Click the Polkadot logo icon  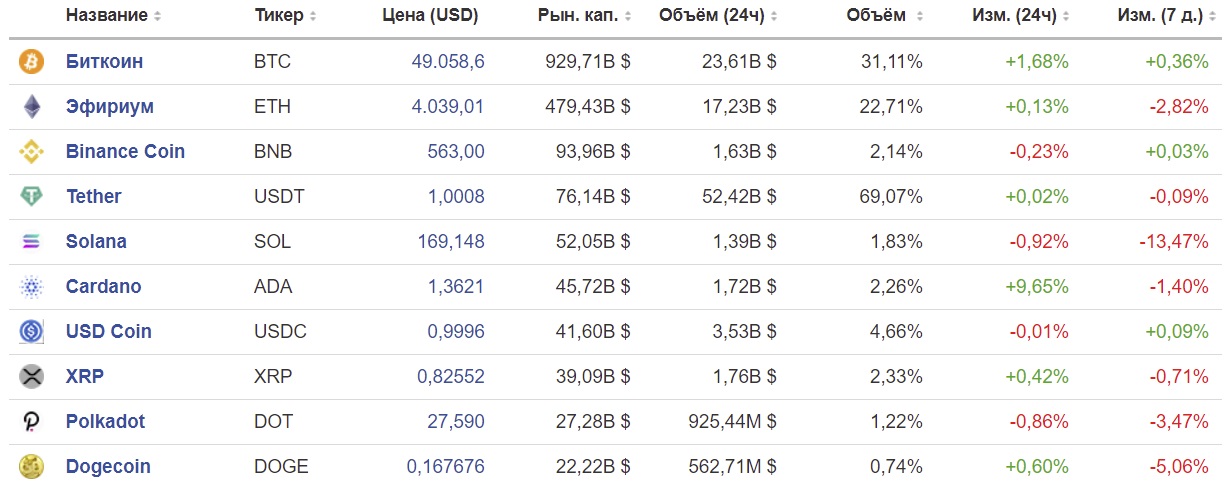(x=32, y=422)
